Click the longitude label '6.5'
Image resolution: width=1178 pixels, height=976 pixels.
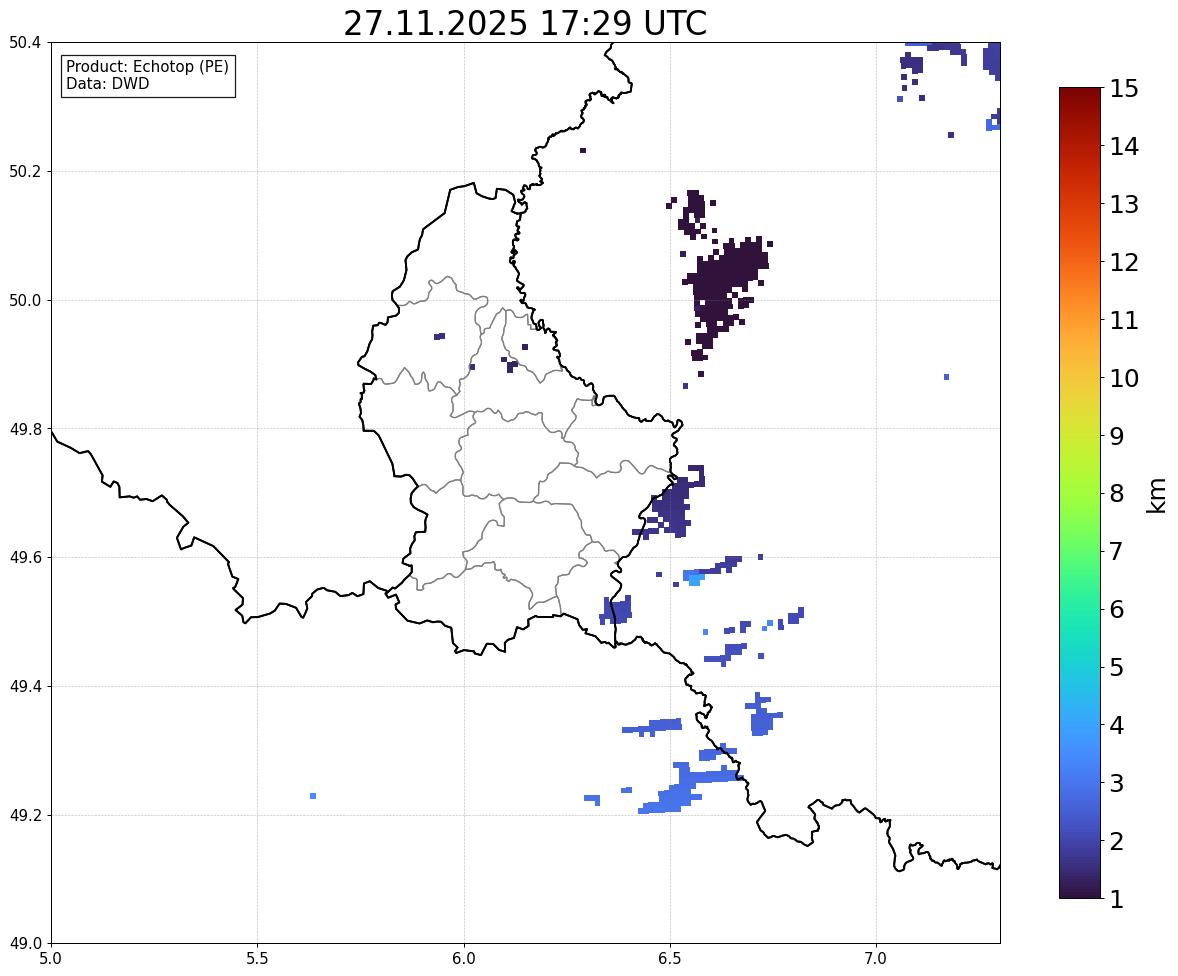670,959
